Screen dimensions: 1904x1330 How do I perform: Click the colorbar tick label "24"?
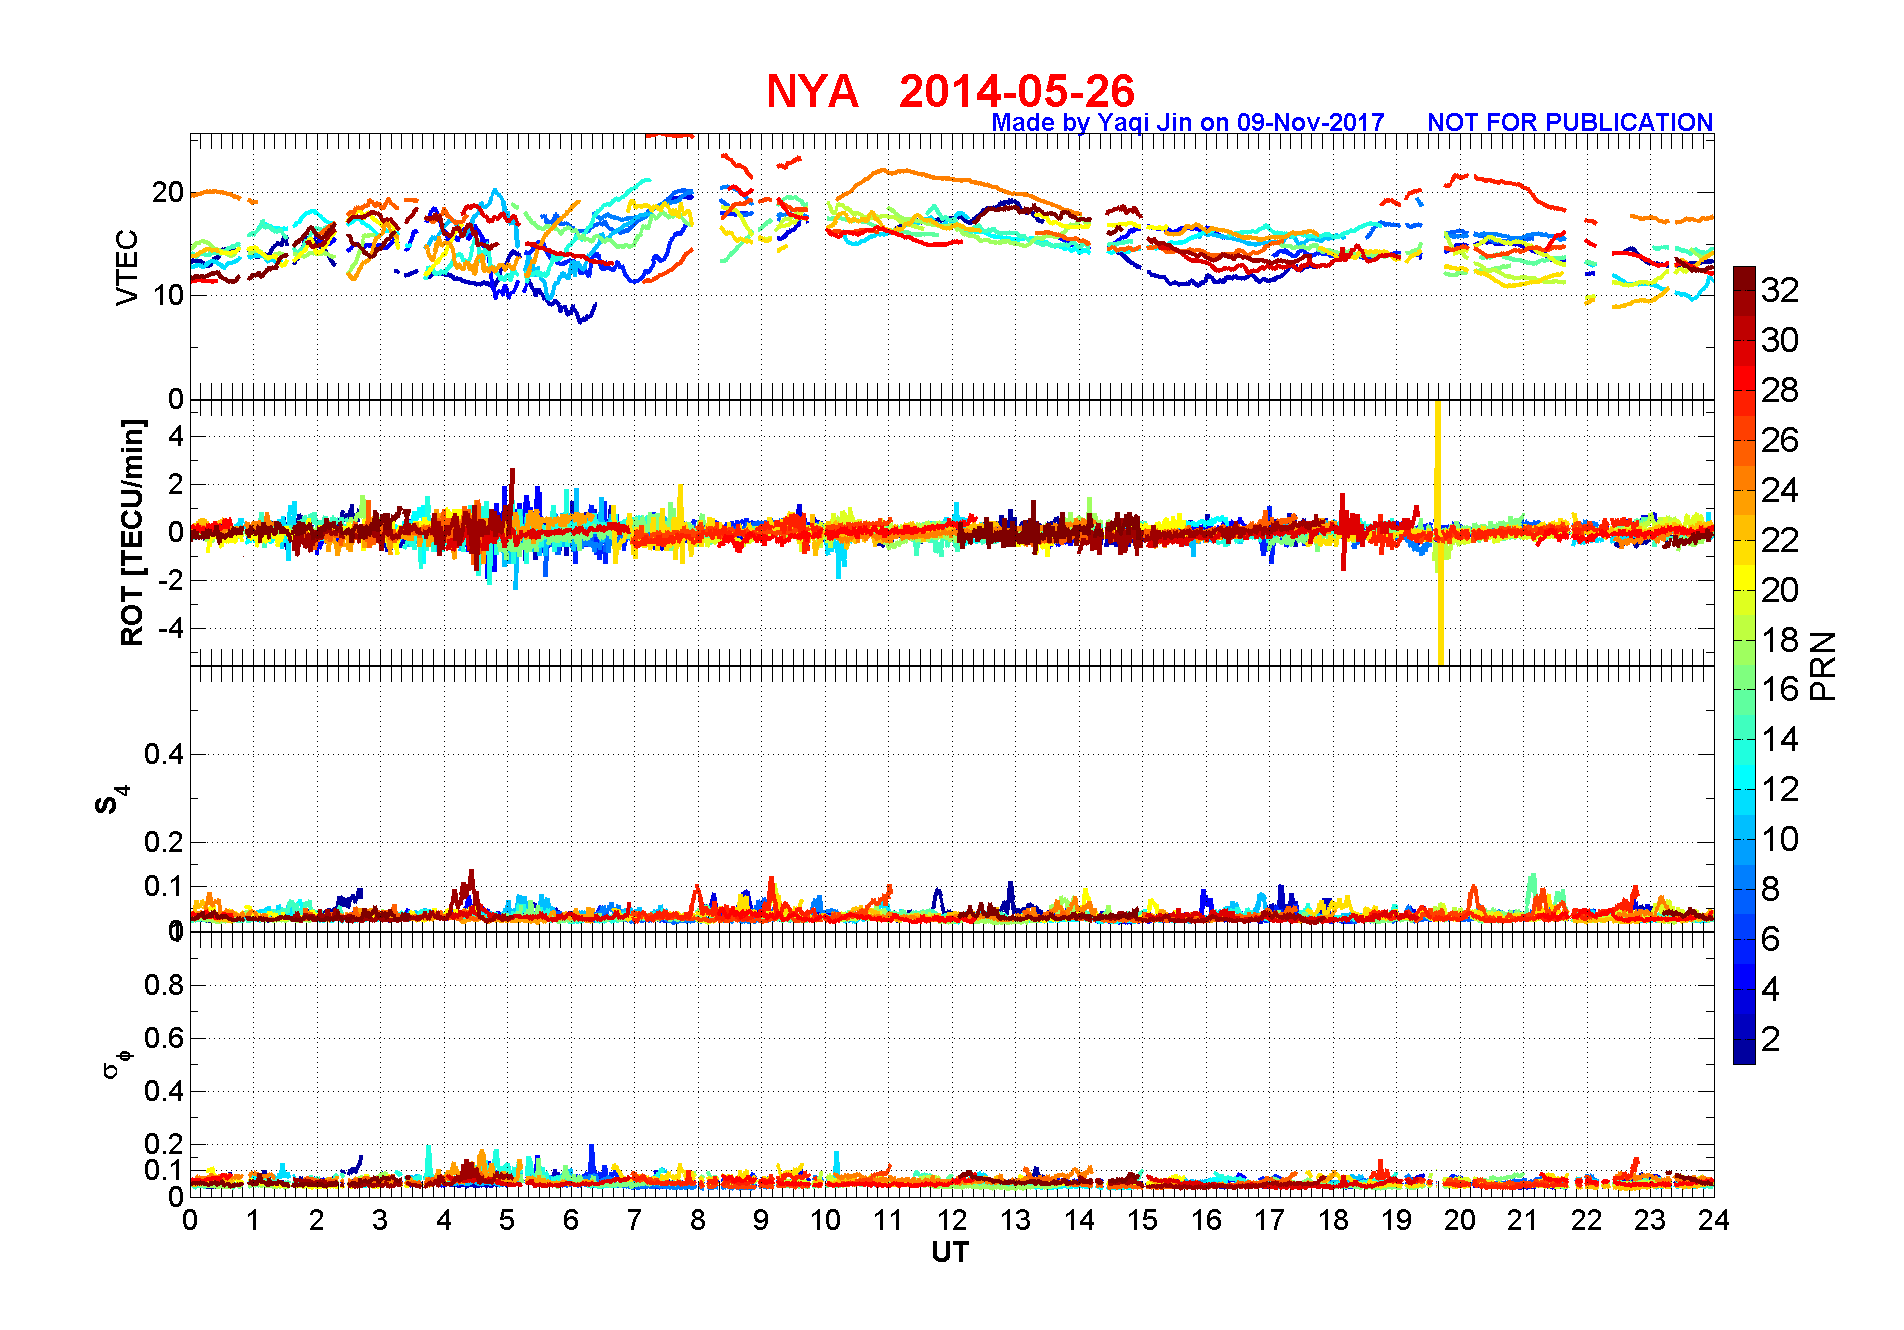(1780, 490)
